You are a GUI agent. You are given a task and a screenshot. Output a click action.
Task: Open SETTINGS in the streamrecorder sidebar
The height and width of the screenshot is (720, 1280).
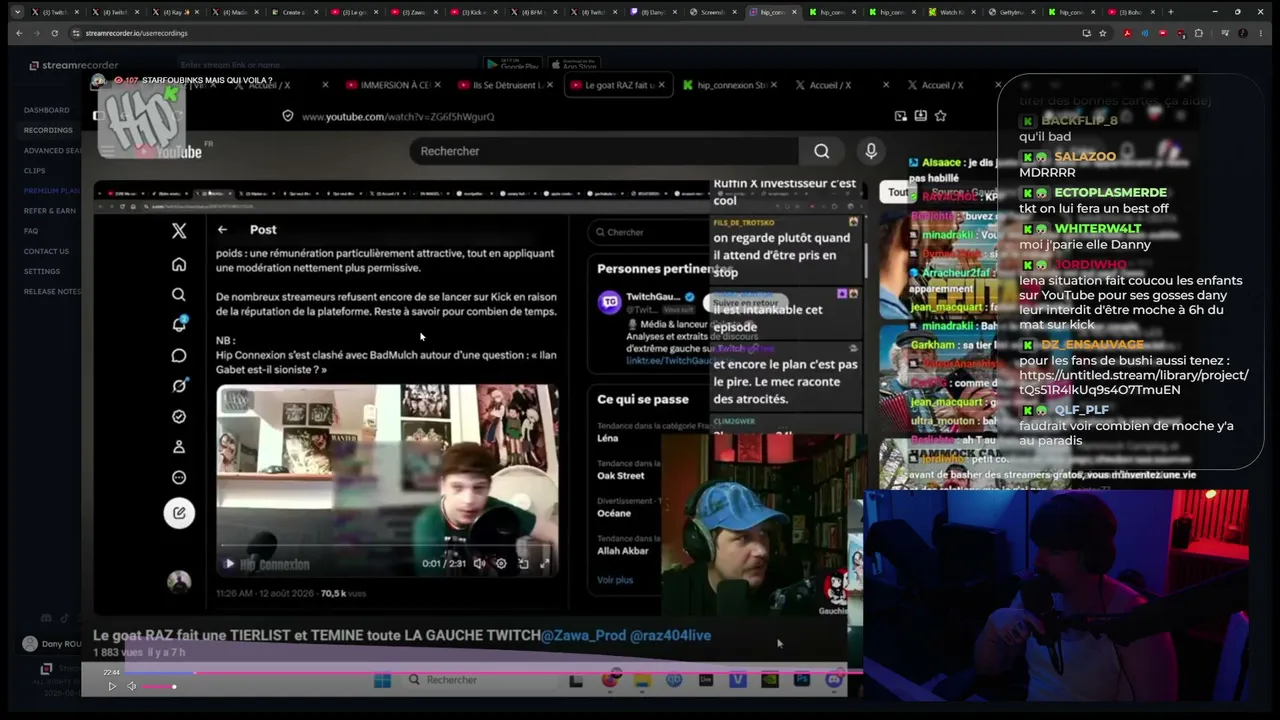(x=42, y=271)
